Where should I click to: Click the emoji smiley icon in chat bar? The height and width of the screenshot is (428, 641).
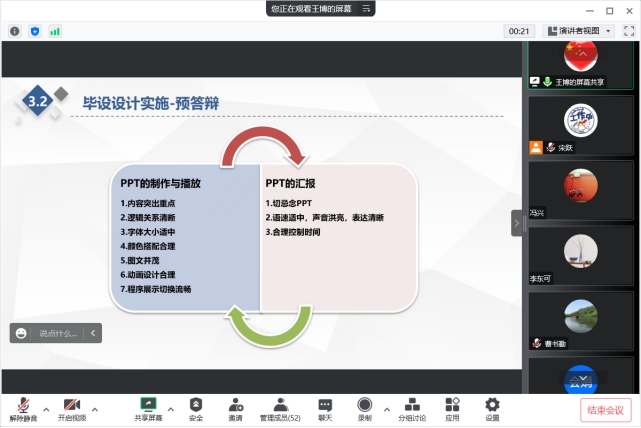click(x=20, y=334)
